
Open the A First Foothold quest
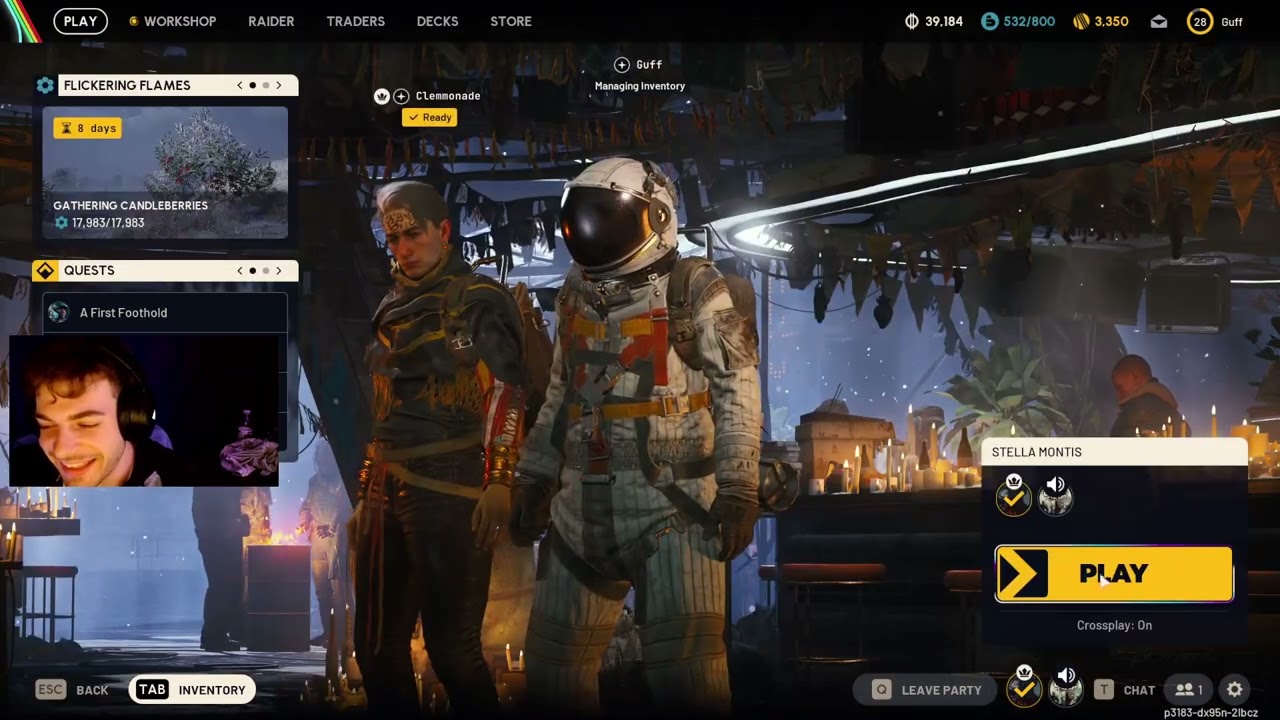(x=165, y=313)
